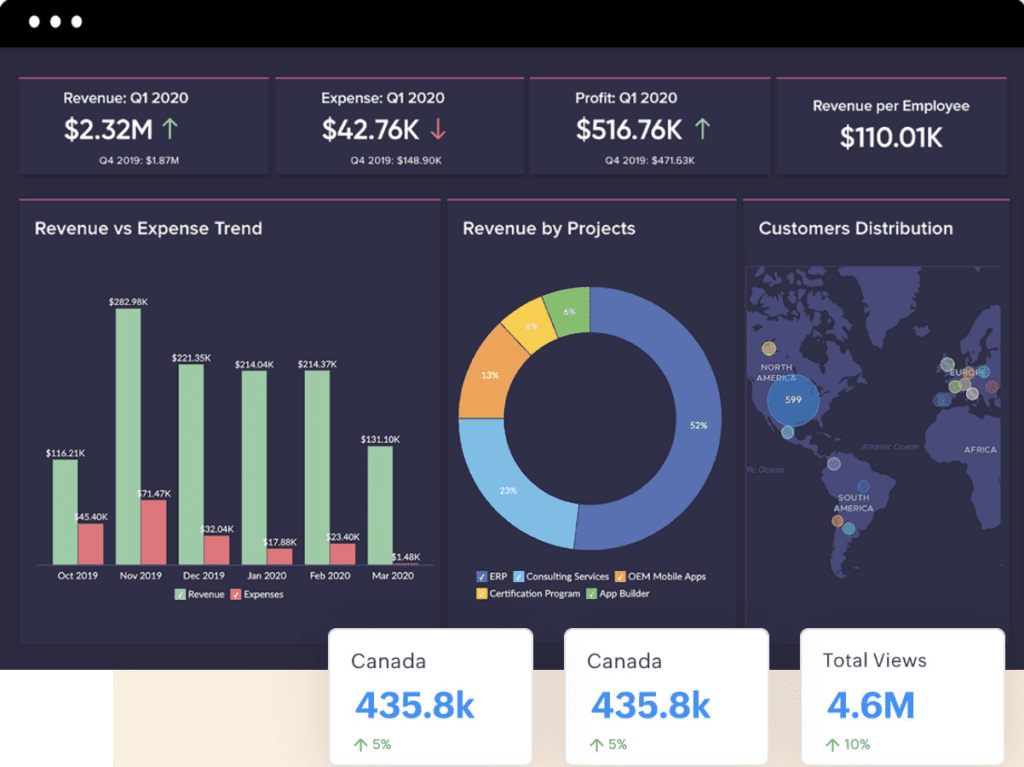This screenshot has height=767, width=1024.
Task: Open the Revenue per Employee card
Action: coord(890,126)
